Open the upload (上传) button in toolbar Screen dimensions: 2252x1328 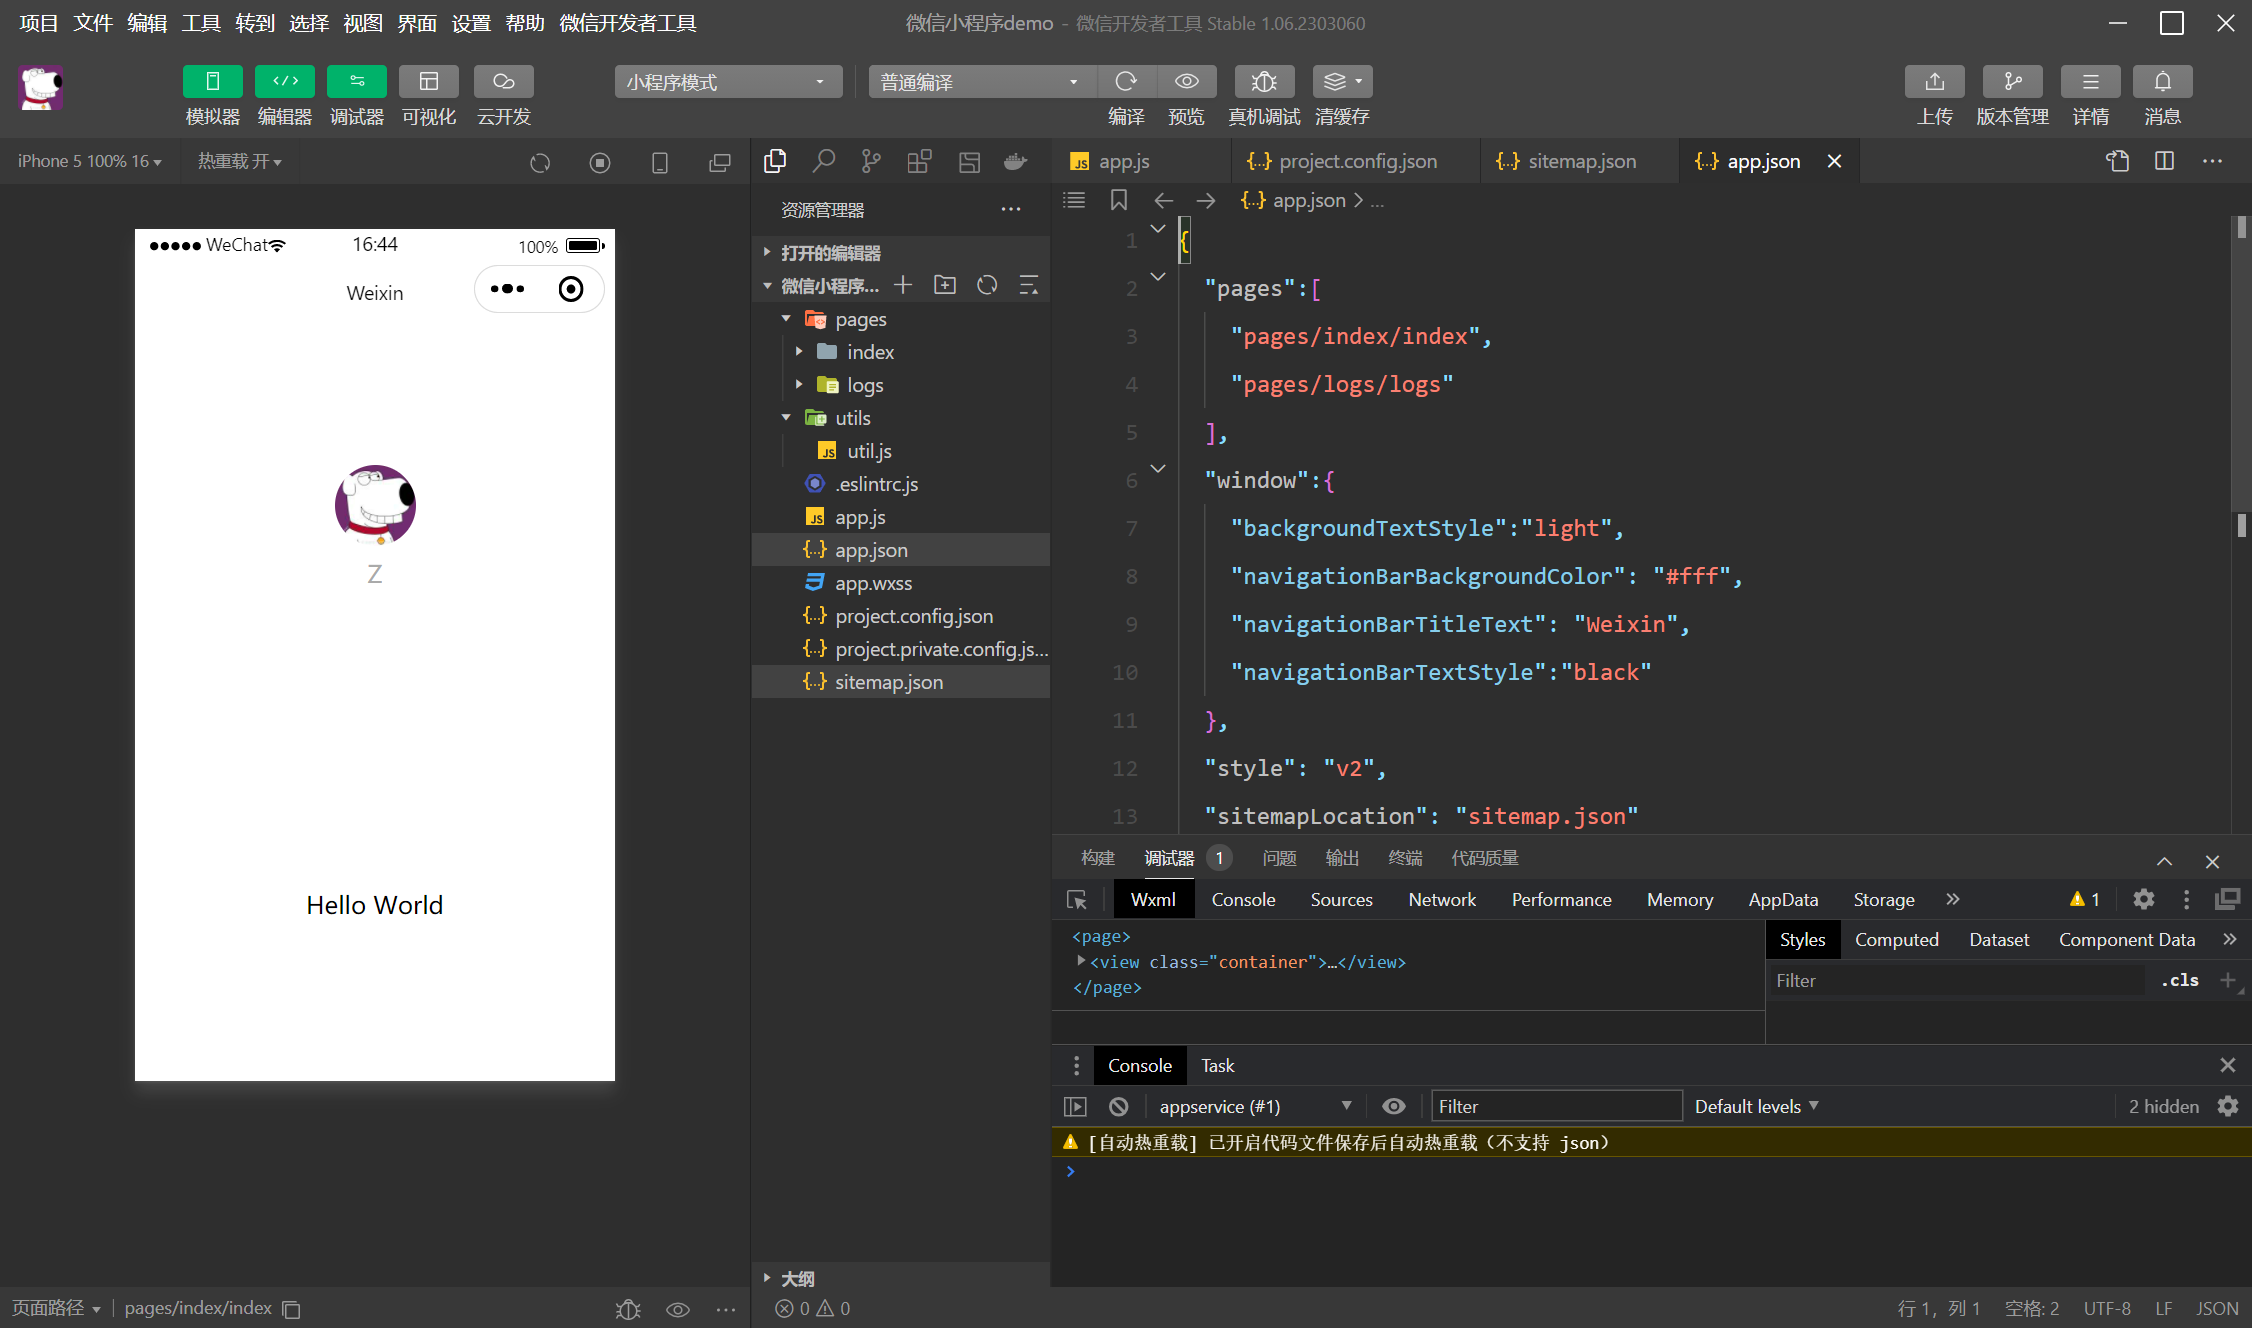[x=1934, y=82]
